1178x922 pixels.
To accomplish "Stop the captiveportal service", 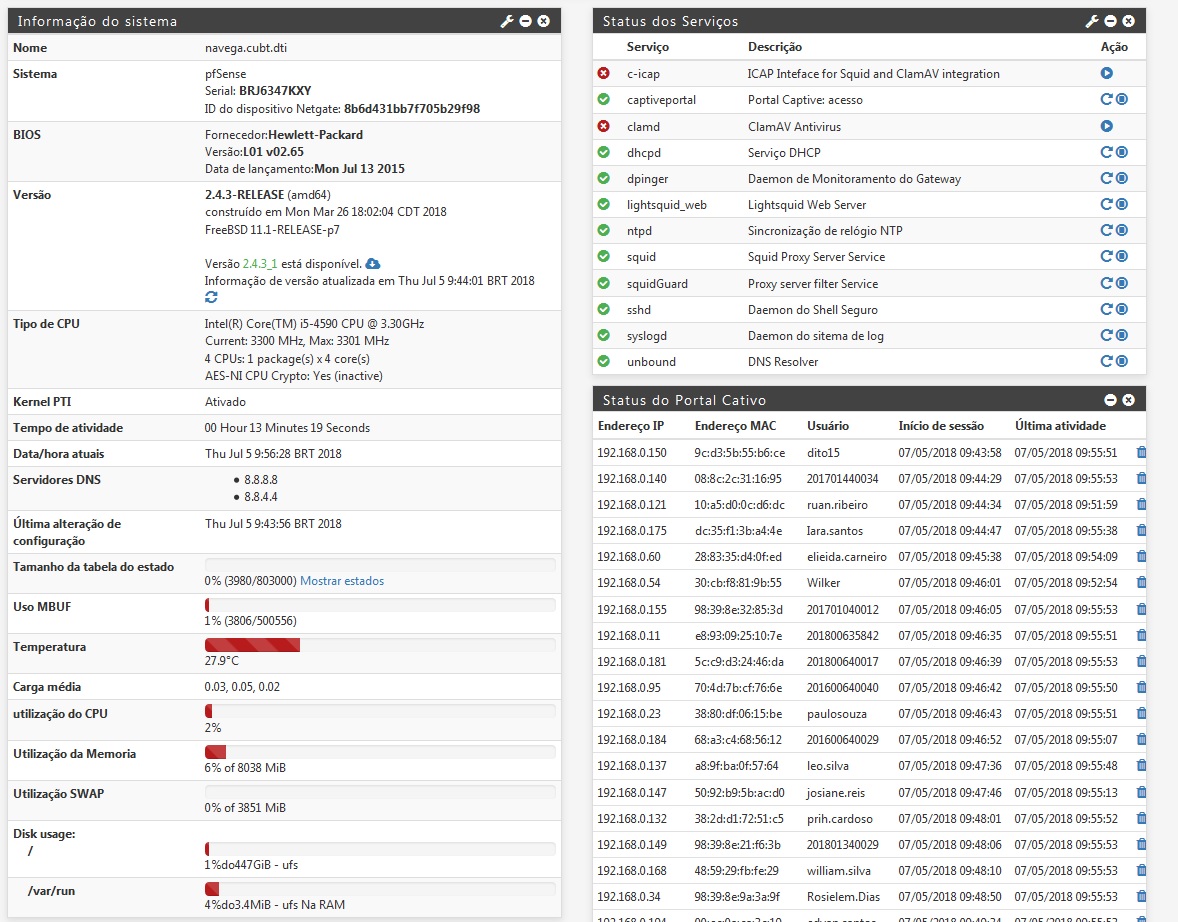I will coord(1122,100).
